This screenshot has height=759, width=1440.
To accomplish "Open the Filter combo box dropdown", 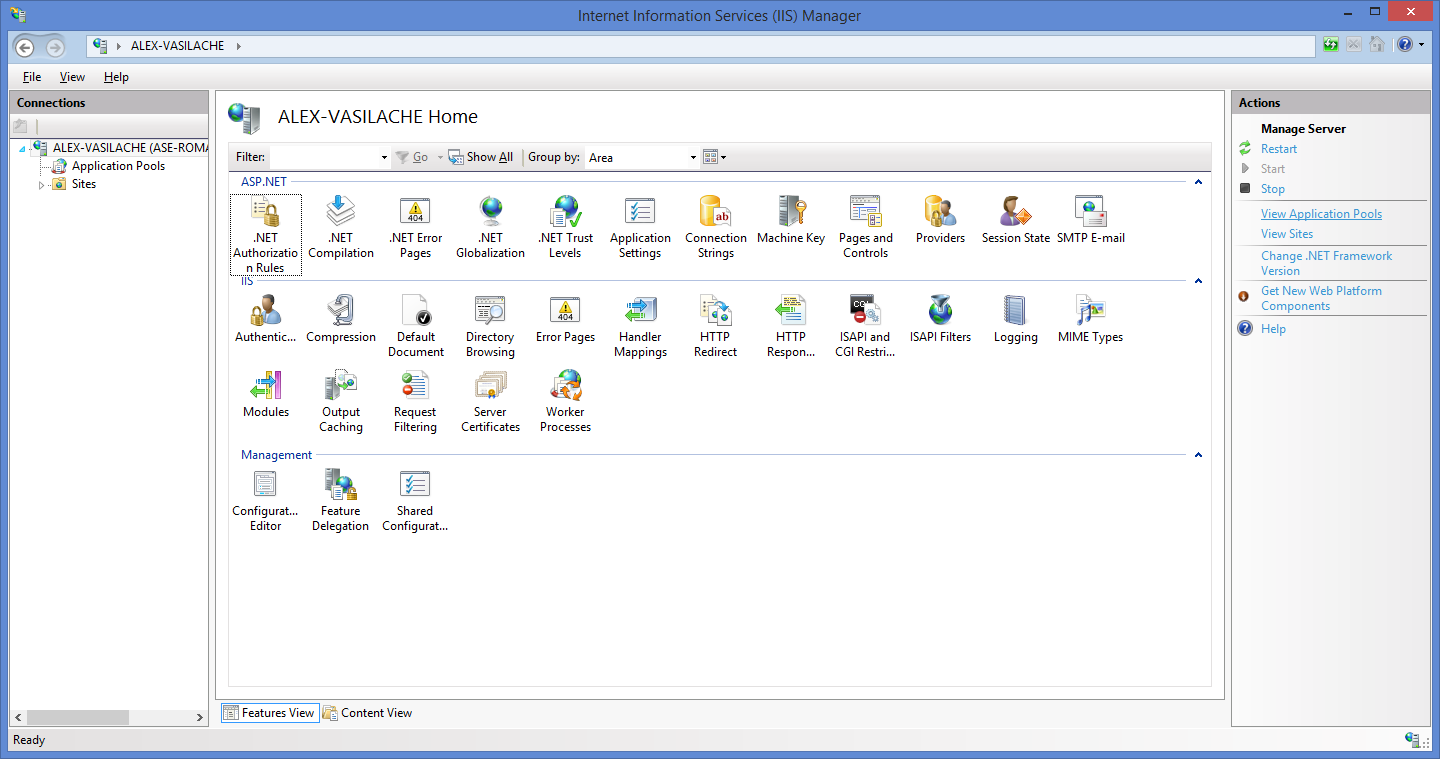I will 384,158.
